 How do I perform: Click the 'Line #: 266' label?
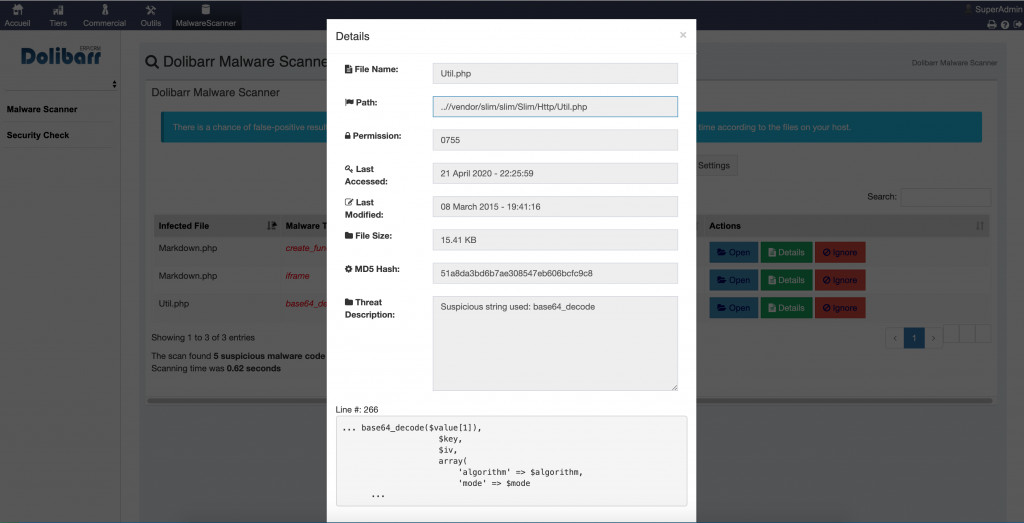pyautogui.click(x=357, y=409)
